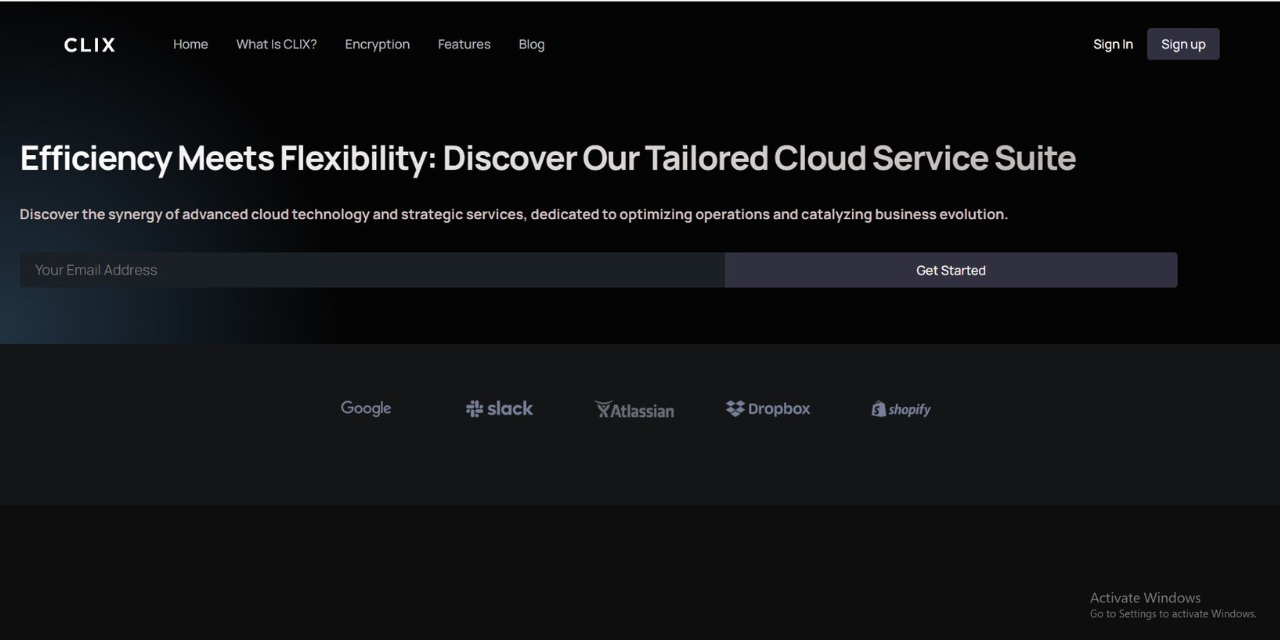Click the Slack hashtag icon
This screenshot has width=1280, height=640.
click(x=475, y=409)
